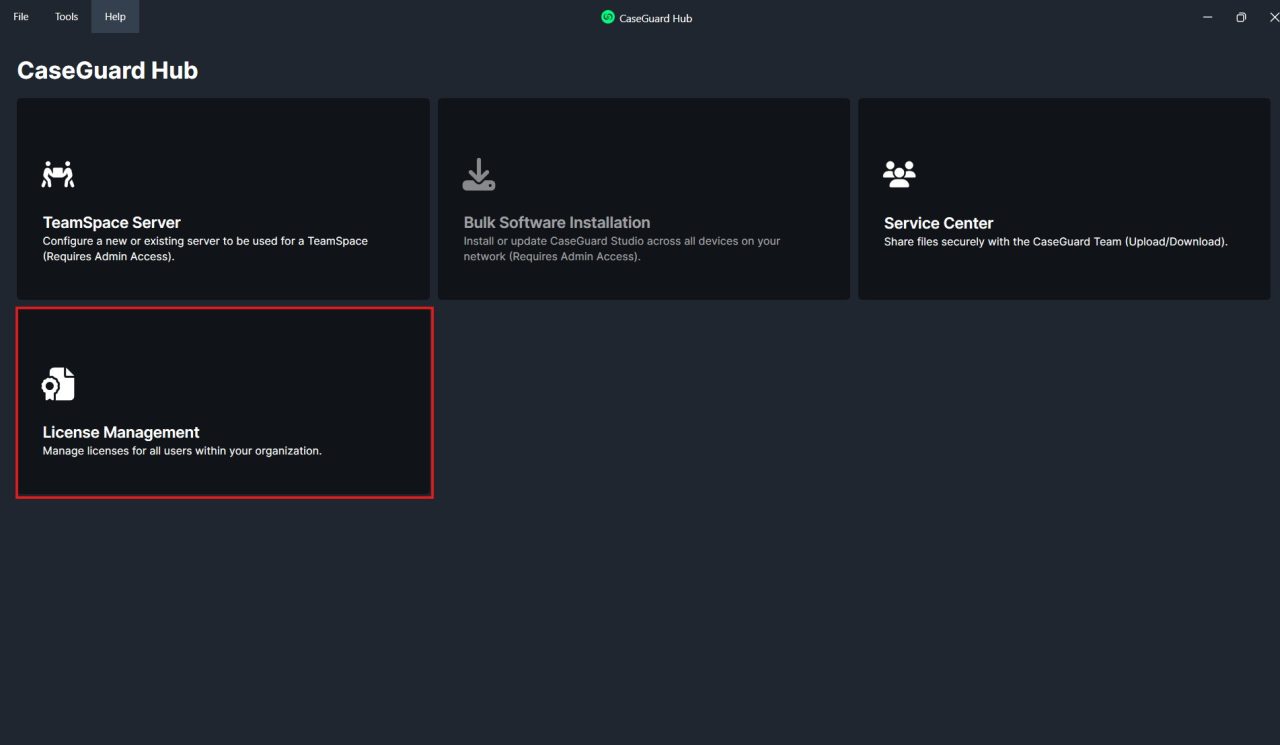
Task: Open the File menu
Action: point(21,17)
